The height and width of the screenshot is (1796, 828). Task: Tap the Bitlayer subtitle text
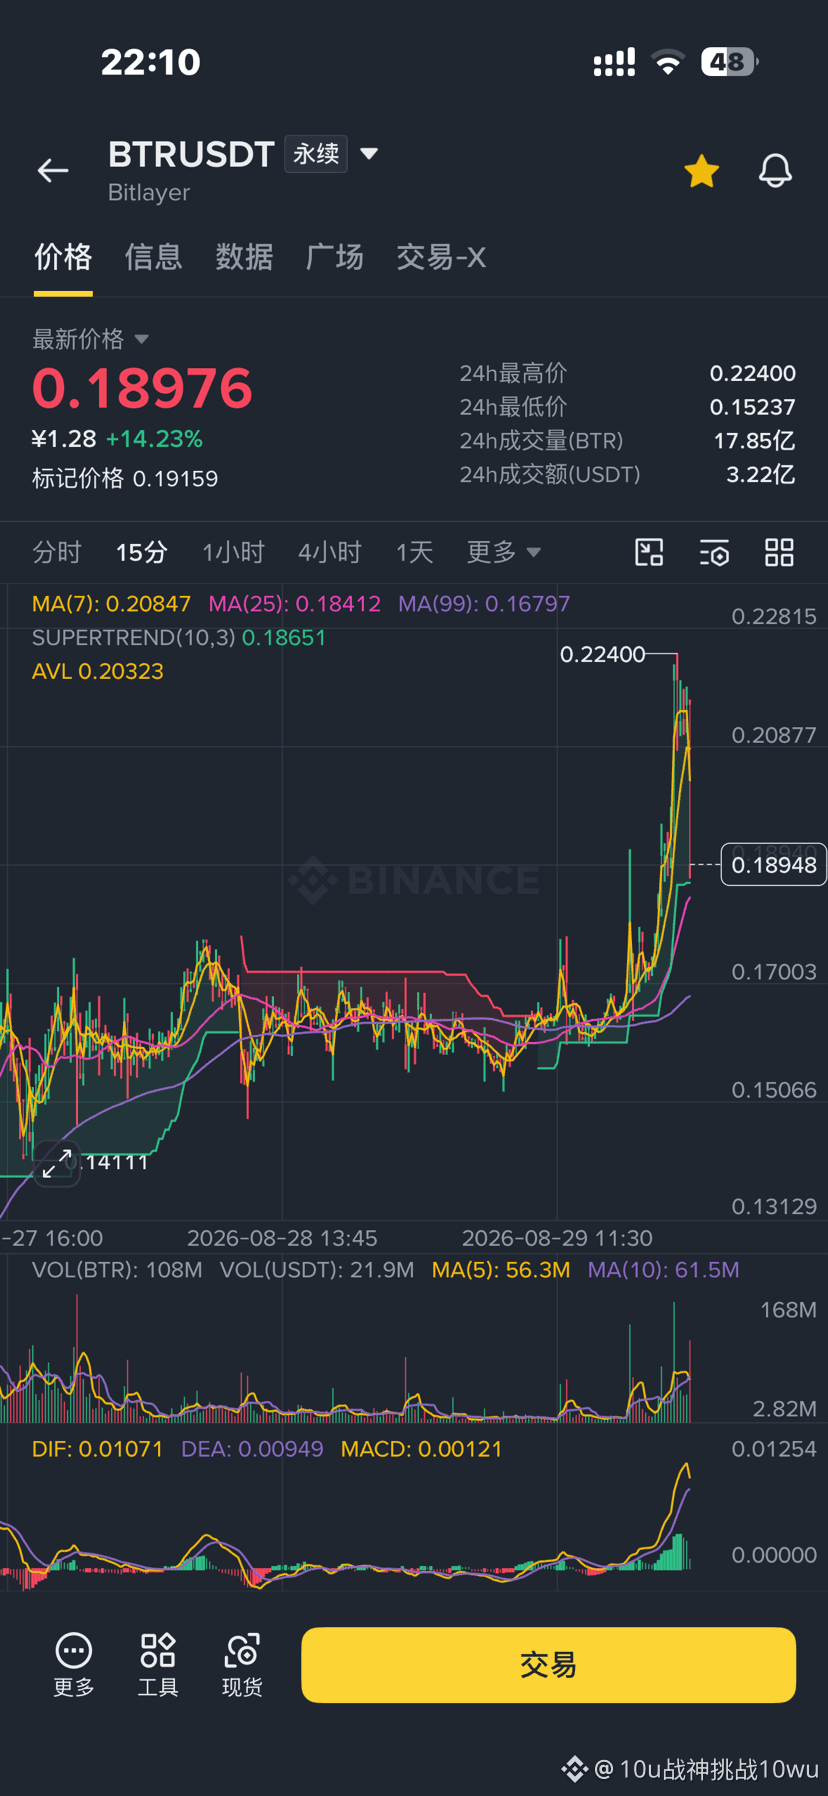coord(149,192)
